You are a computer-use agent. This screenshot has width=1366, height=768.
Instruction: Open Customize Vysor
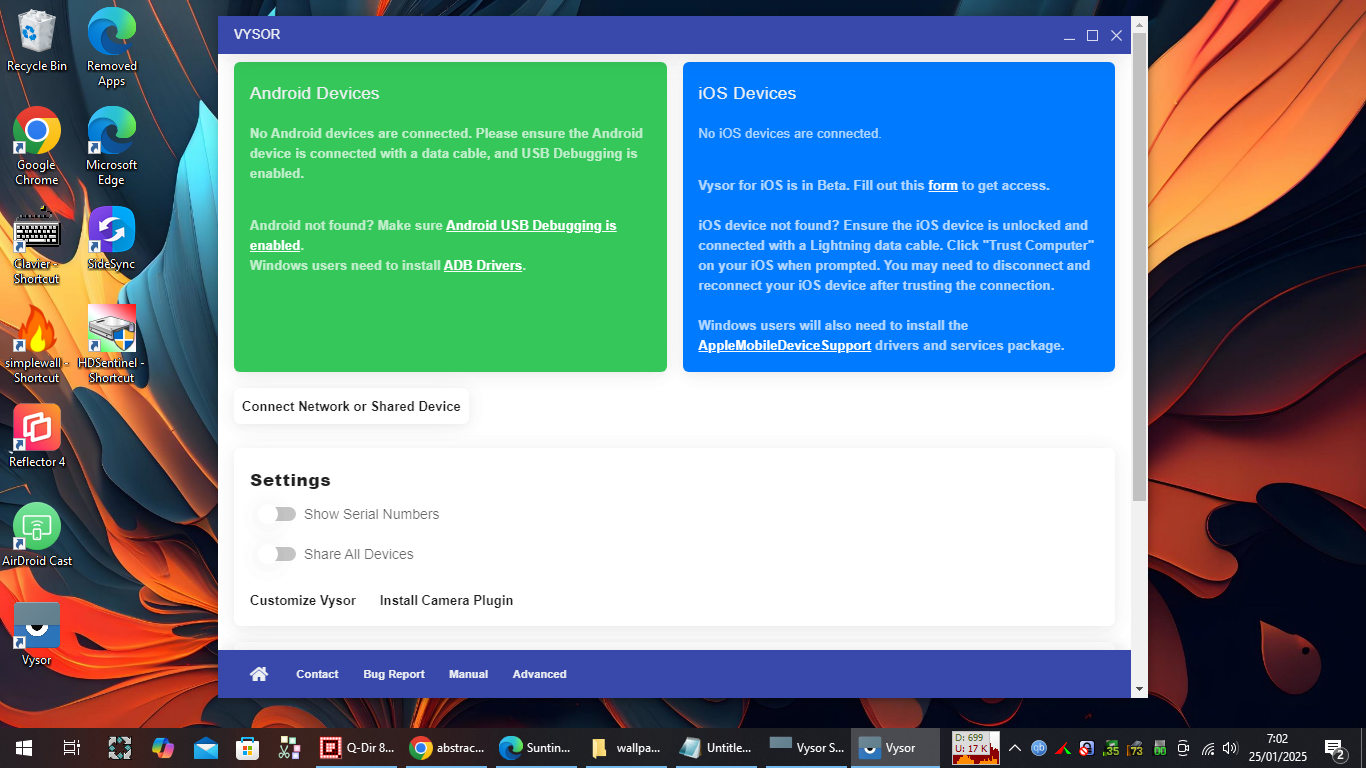(x=303, y=600)
